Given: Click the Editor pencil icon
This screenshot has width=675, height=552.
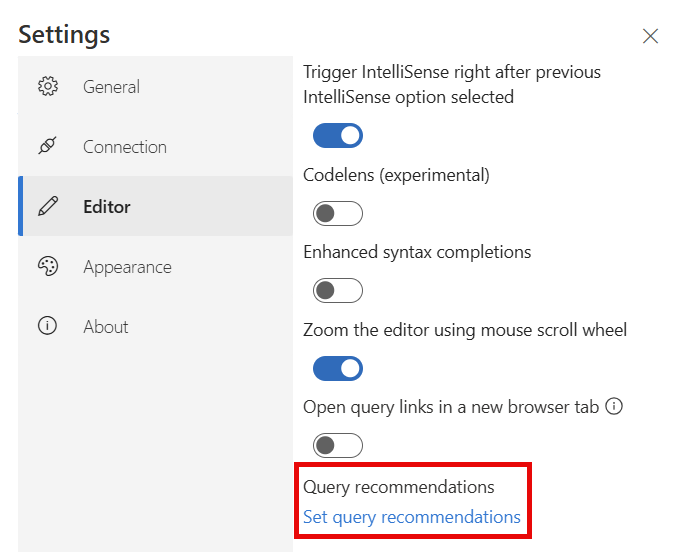Looking at the screenshot, I should pos(48,206).
